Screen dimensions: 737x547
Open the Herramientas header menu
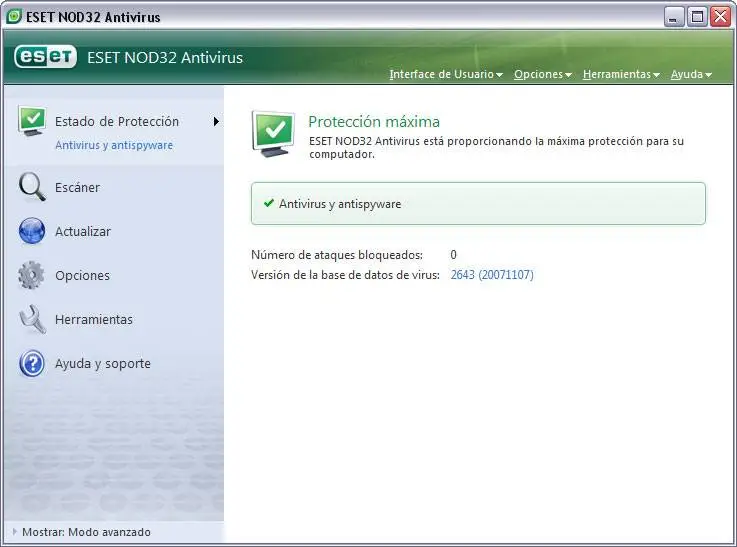pyautogui.click(x=621, y=74)
